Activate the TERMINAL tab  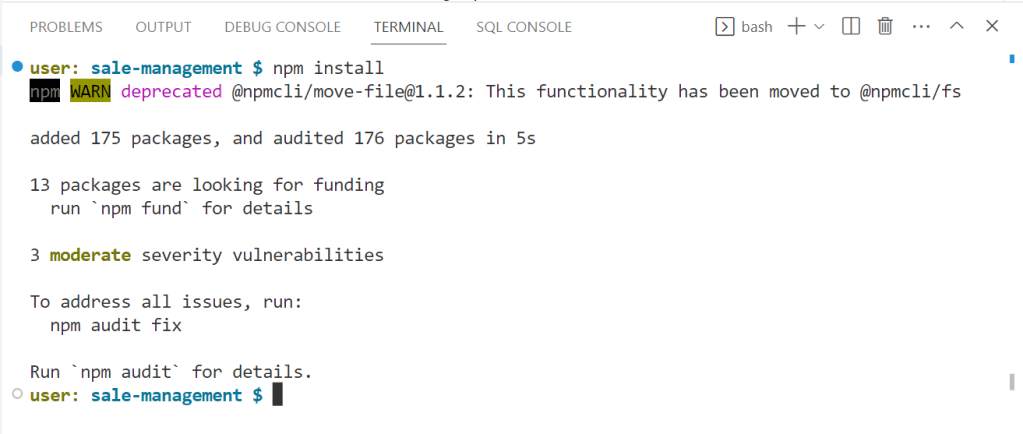408,27
